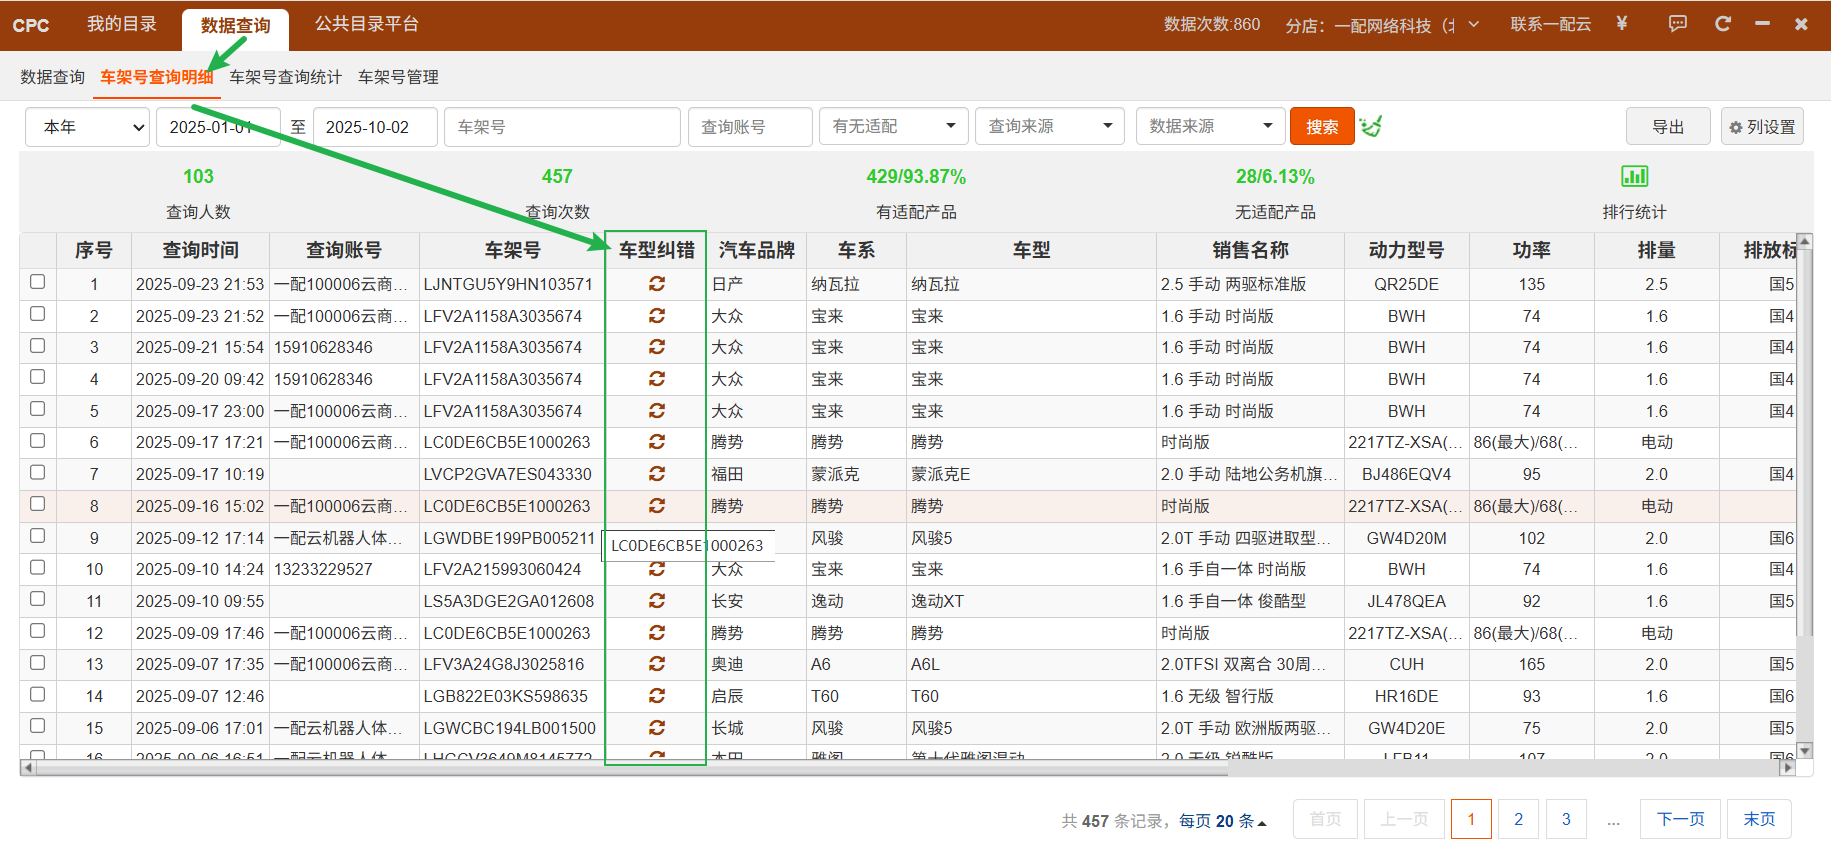Open the 车架号查询统计 sub-tab
Image resolution: width=1831 pixels, height=854 pixels.
tap(285, 77)
